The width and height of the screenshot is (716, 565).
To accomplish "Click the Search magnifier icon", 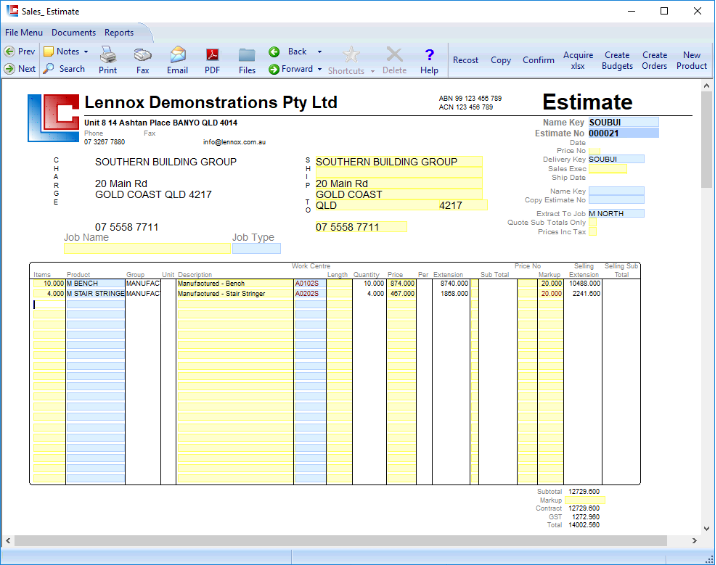I will tap(49, 69).
